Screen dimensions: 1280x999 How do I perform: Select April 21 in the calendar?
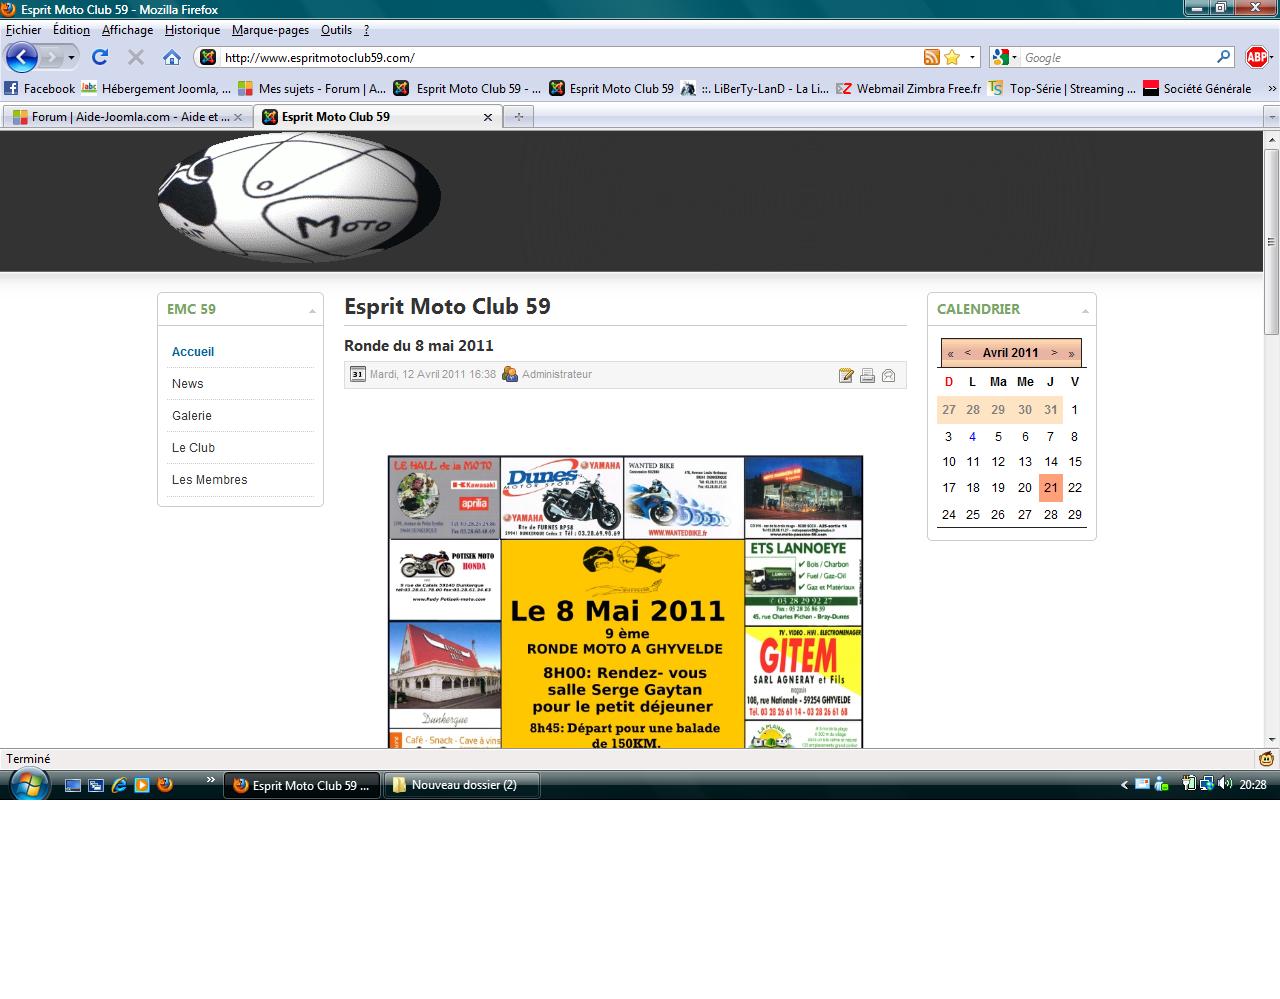tap(1050, 488)
